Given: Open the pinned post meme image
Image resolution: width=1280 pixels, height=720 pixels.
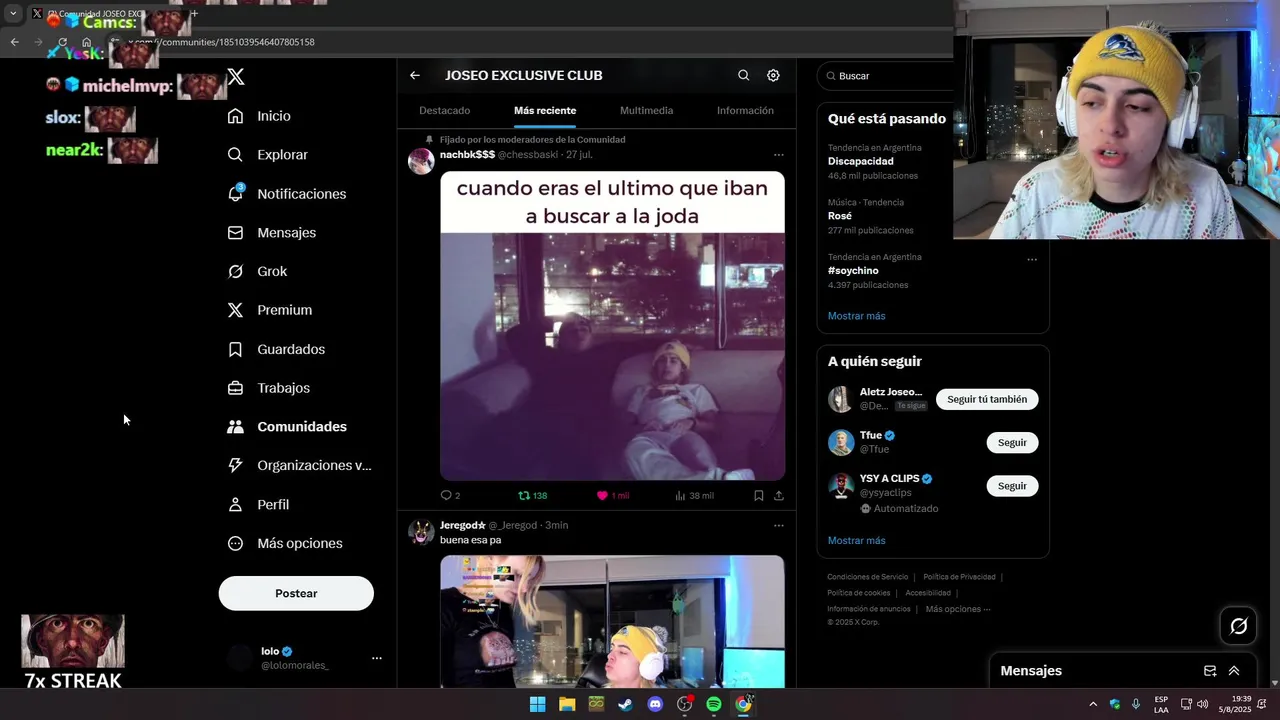Looking at the screenshot, I should 612,326.
